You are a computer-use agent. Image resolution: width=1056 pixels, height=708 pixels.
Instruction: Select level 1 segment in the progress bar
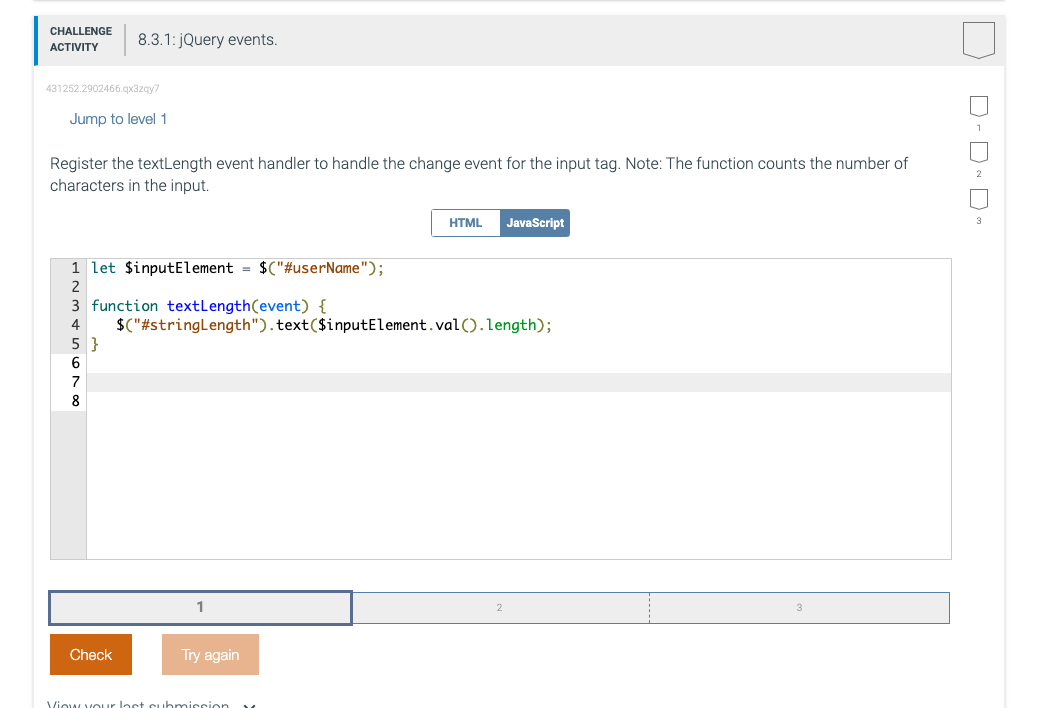click(x=199, y=607)
